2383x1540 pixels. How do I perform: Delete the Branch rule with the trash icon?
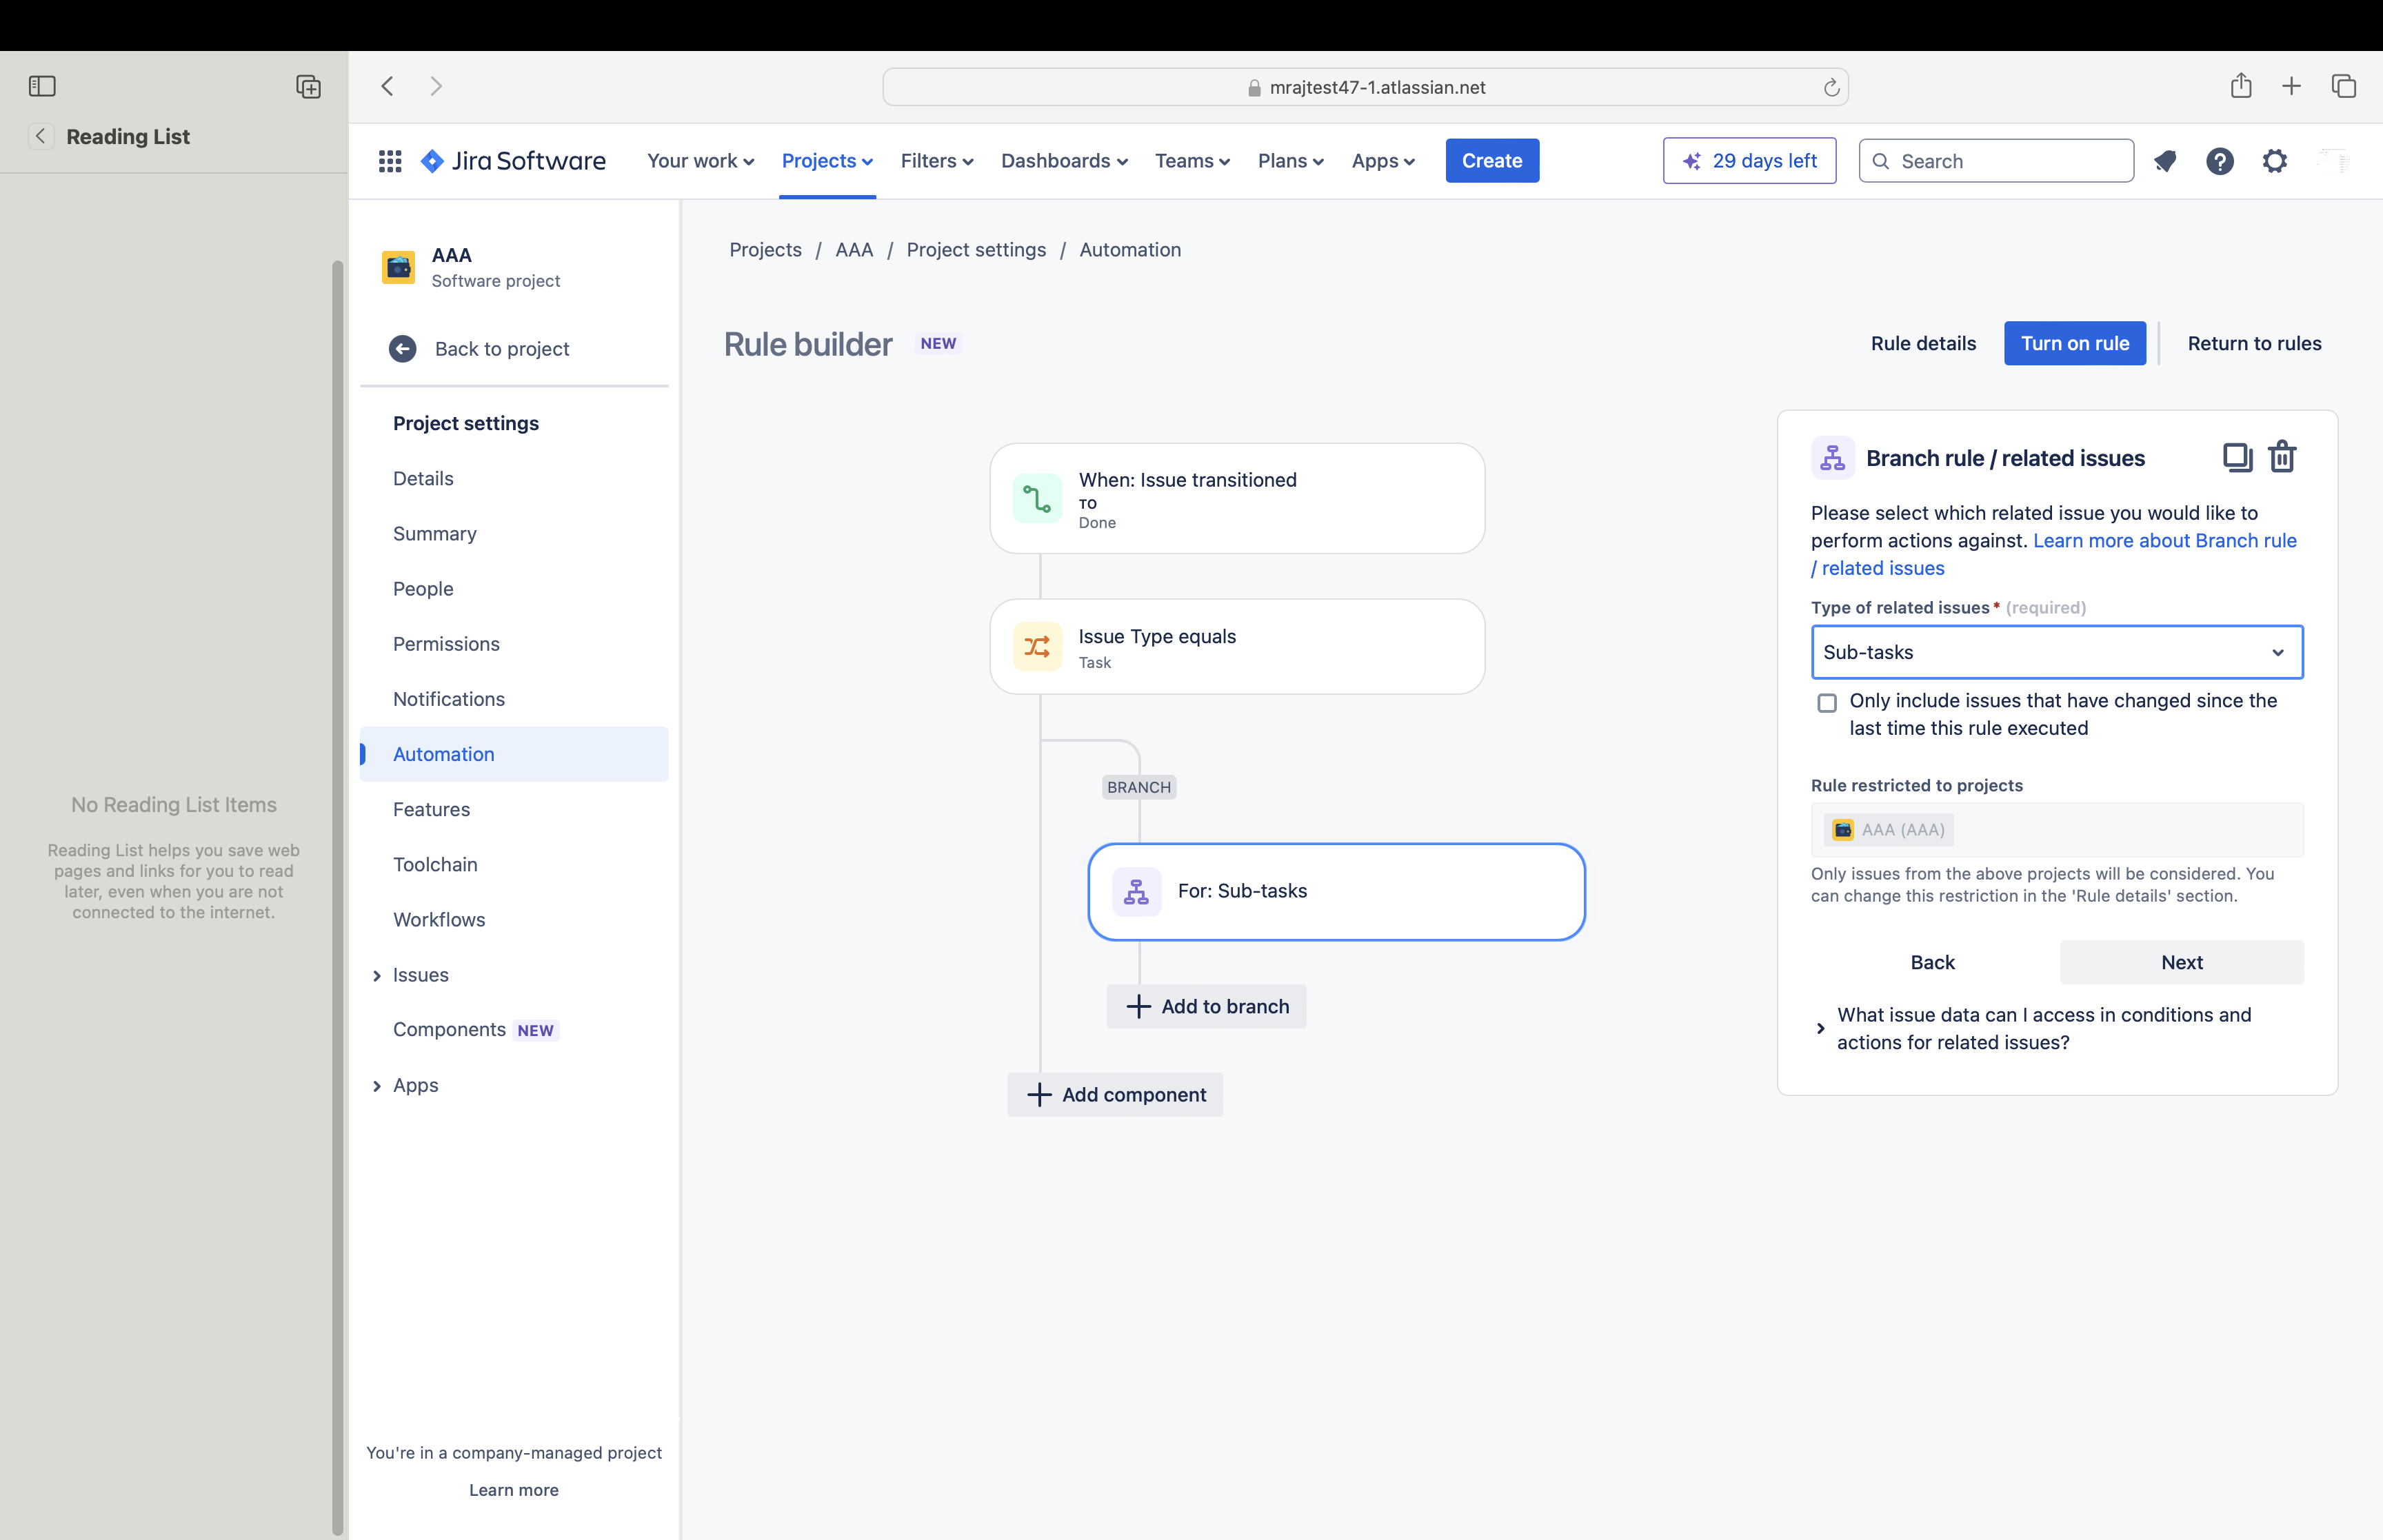(2282, 457)
